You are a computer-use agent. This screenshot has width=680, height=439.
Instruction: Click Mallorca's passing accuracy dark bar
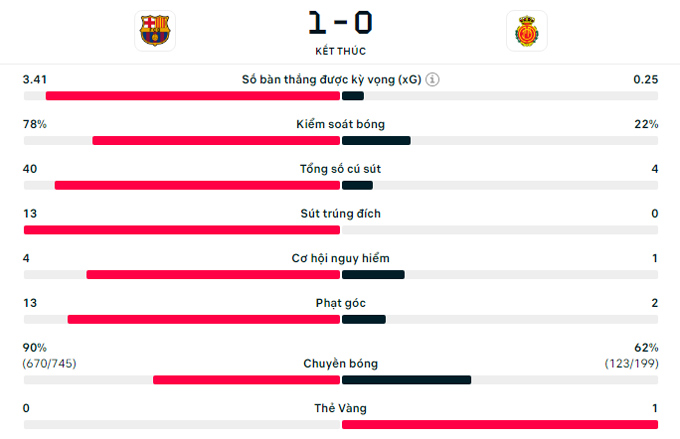(x=406, y=380)
